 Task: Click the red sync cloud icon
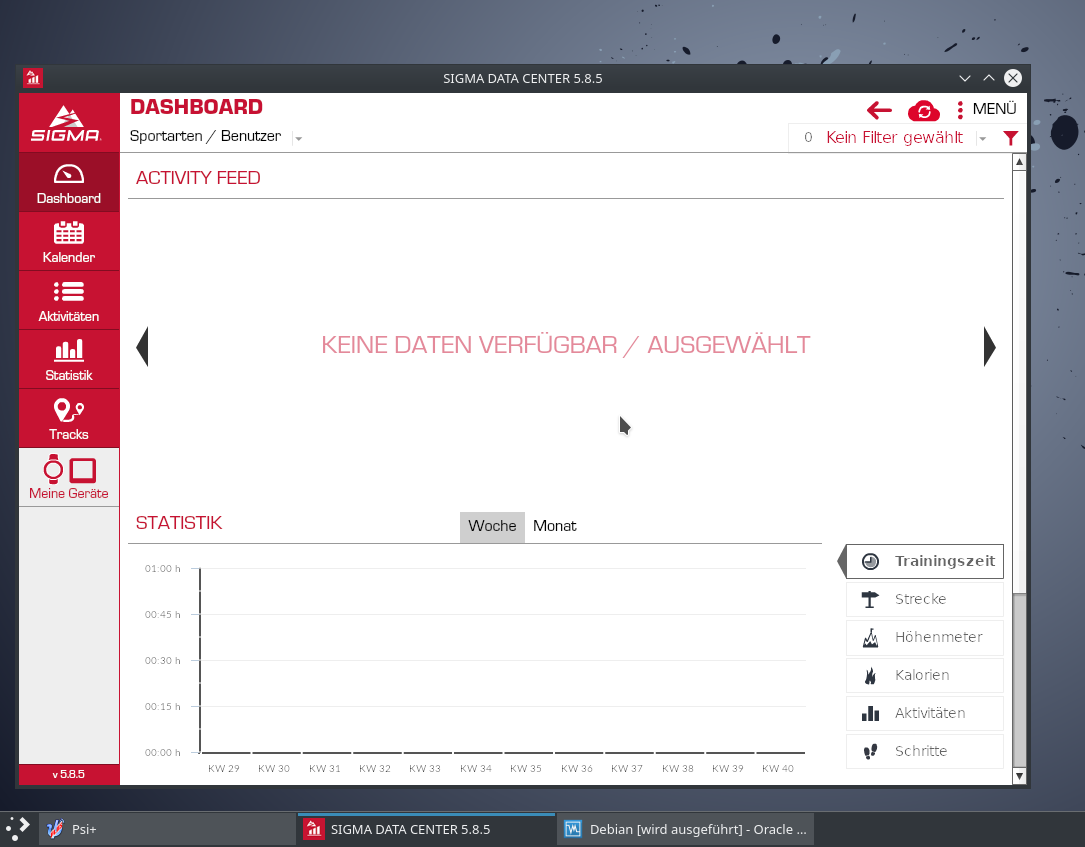click(x=923, y=111)
